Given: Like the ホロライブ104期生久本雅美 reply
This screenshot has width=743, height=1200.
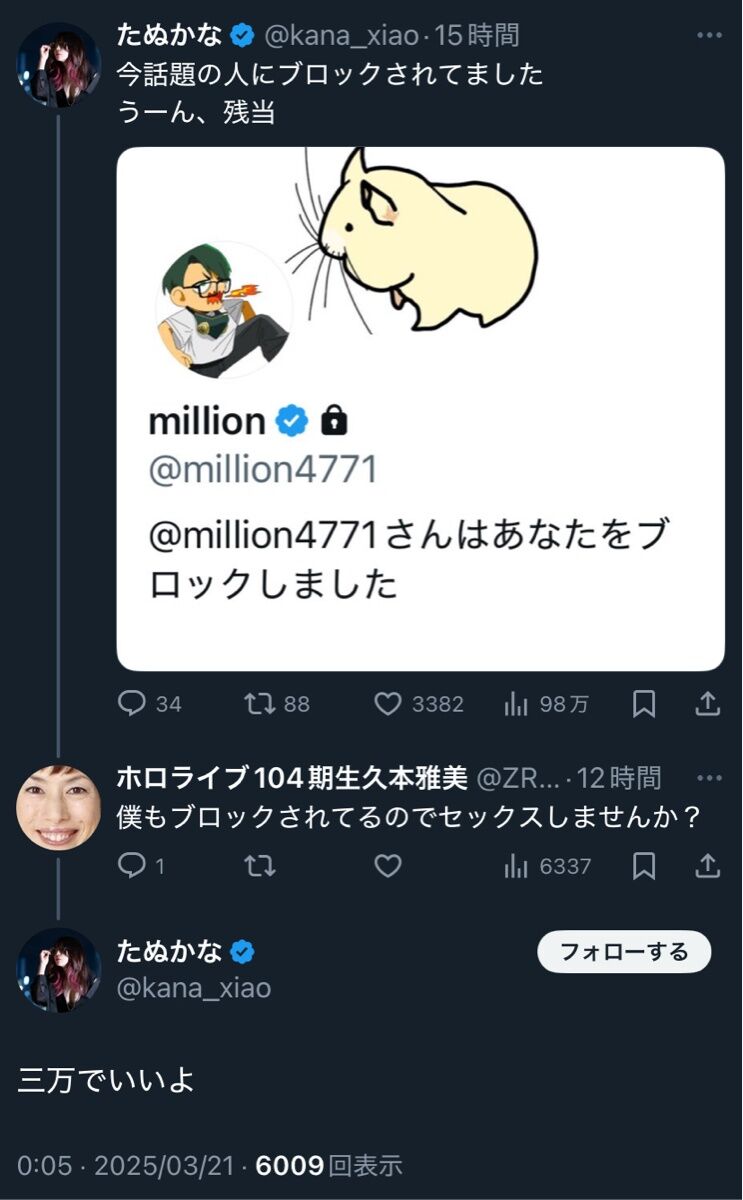Looking at the screenshot, I should tap(388, 866).
